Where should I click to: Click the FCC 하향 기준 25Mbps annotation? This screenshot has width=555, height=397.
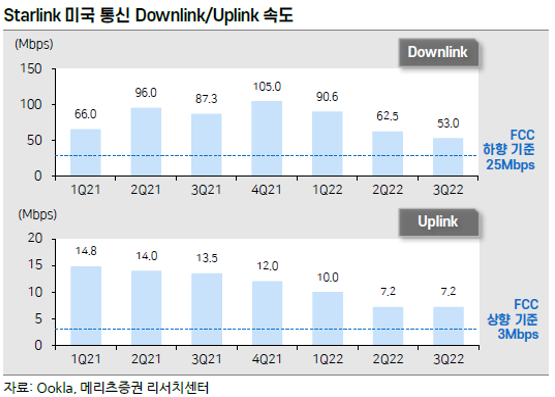point(509,150)
